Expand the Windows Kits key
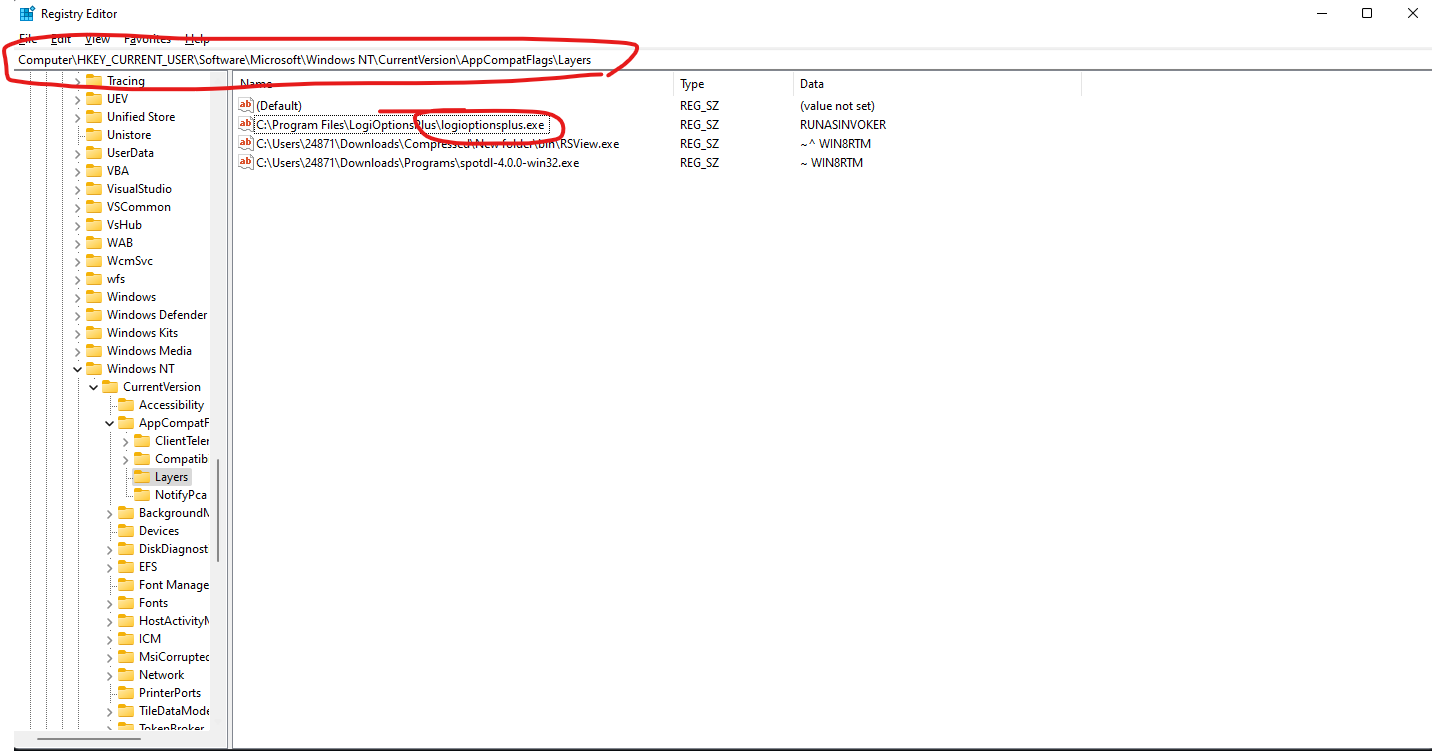1432x751 pixels. tap(78, 333)
